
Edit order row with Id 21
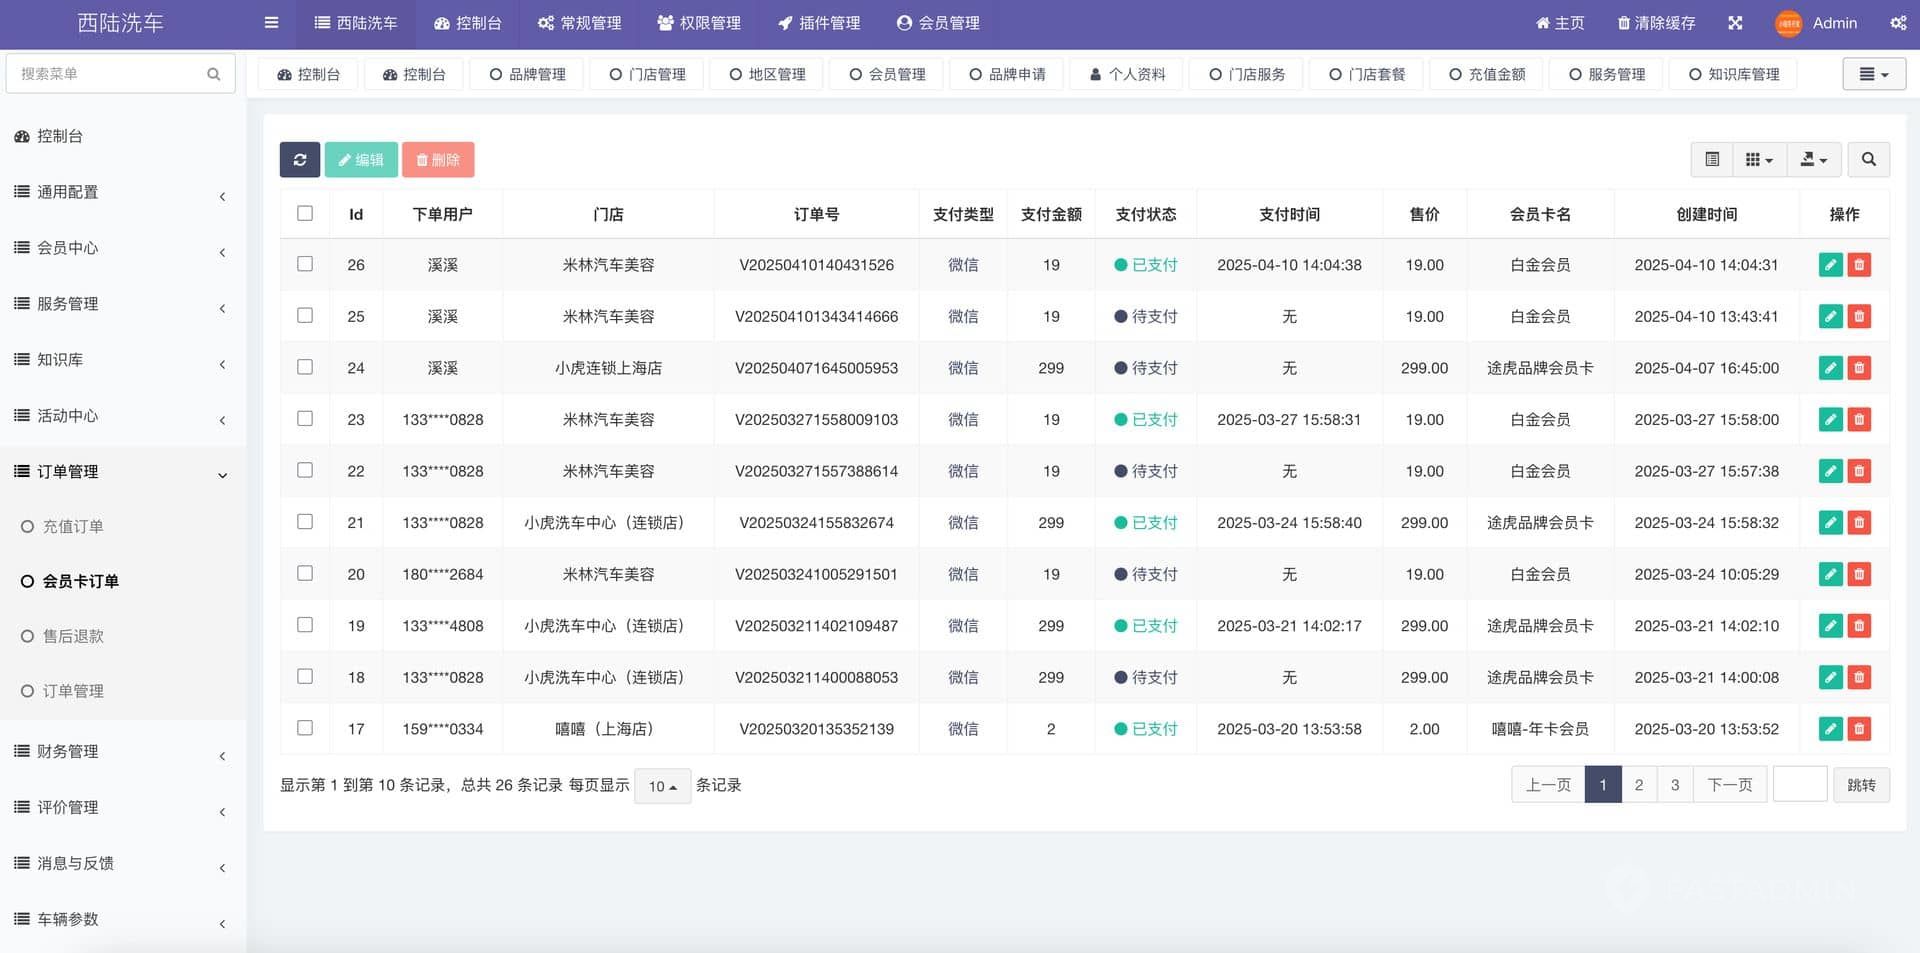point(1830,522)
